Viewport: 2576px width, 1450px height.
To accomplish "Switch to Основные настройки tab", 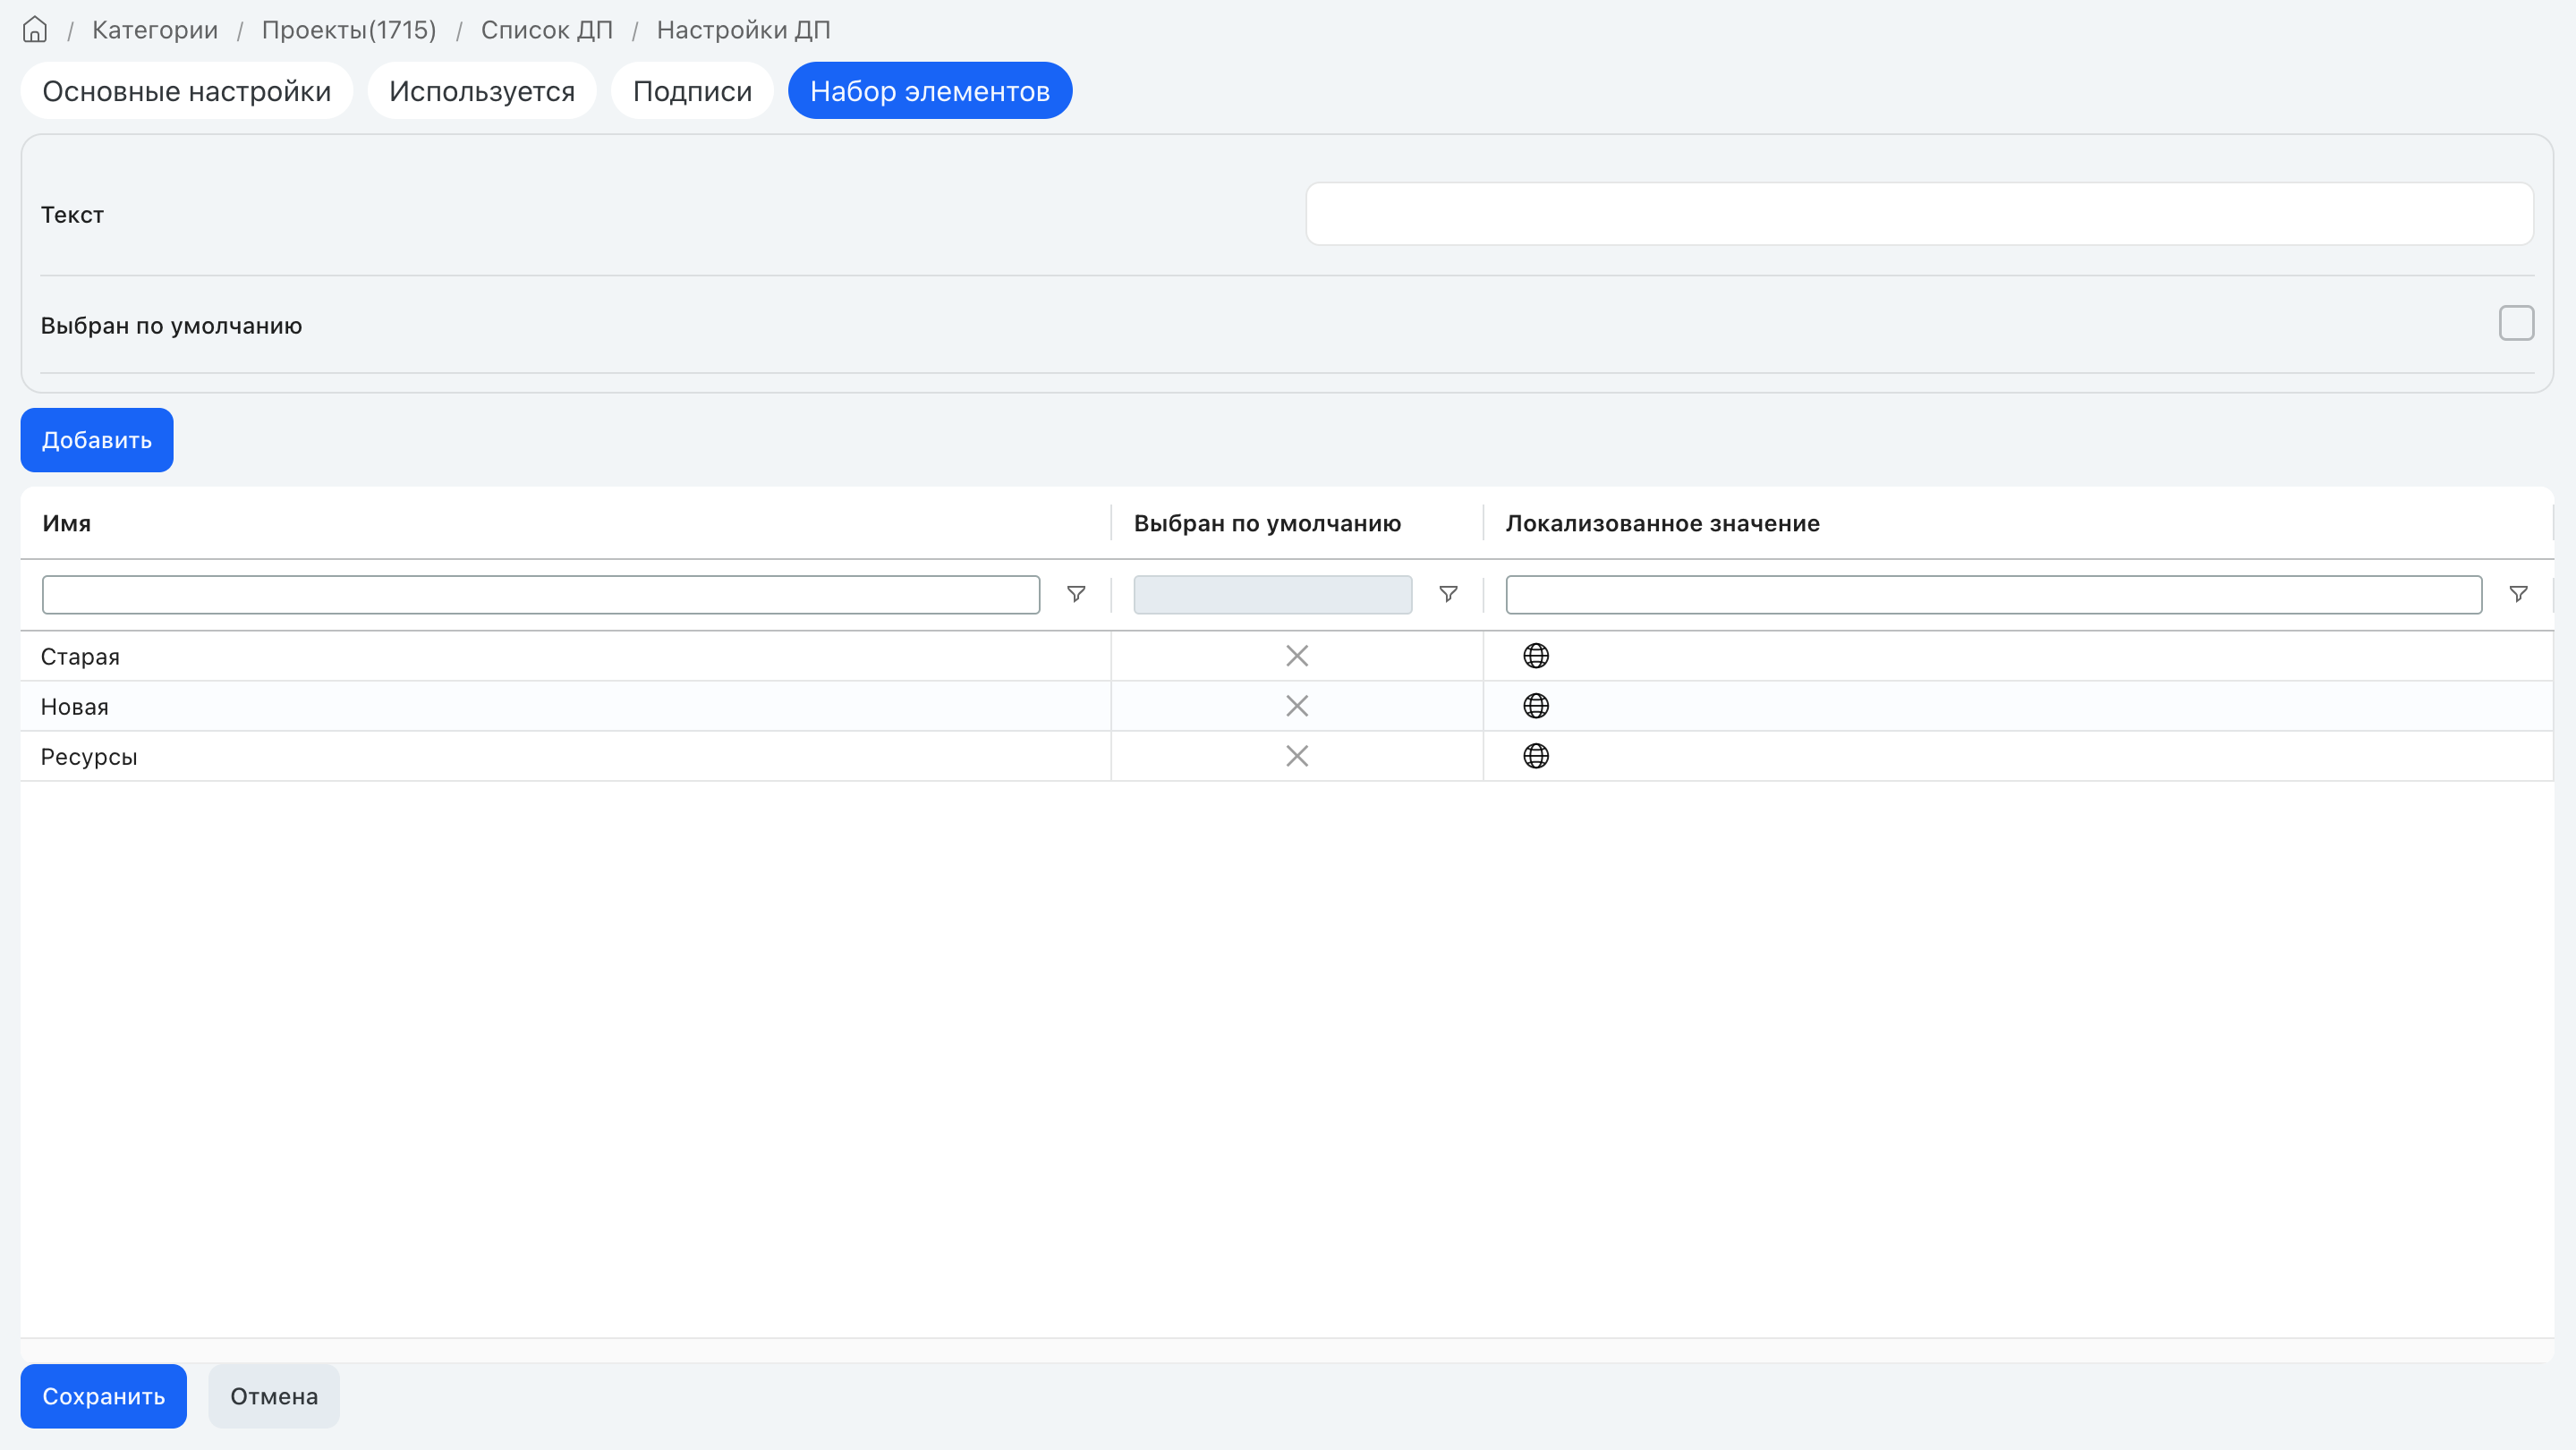I will click(187, 91).
